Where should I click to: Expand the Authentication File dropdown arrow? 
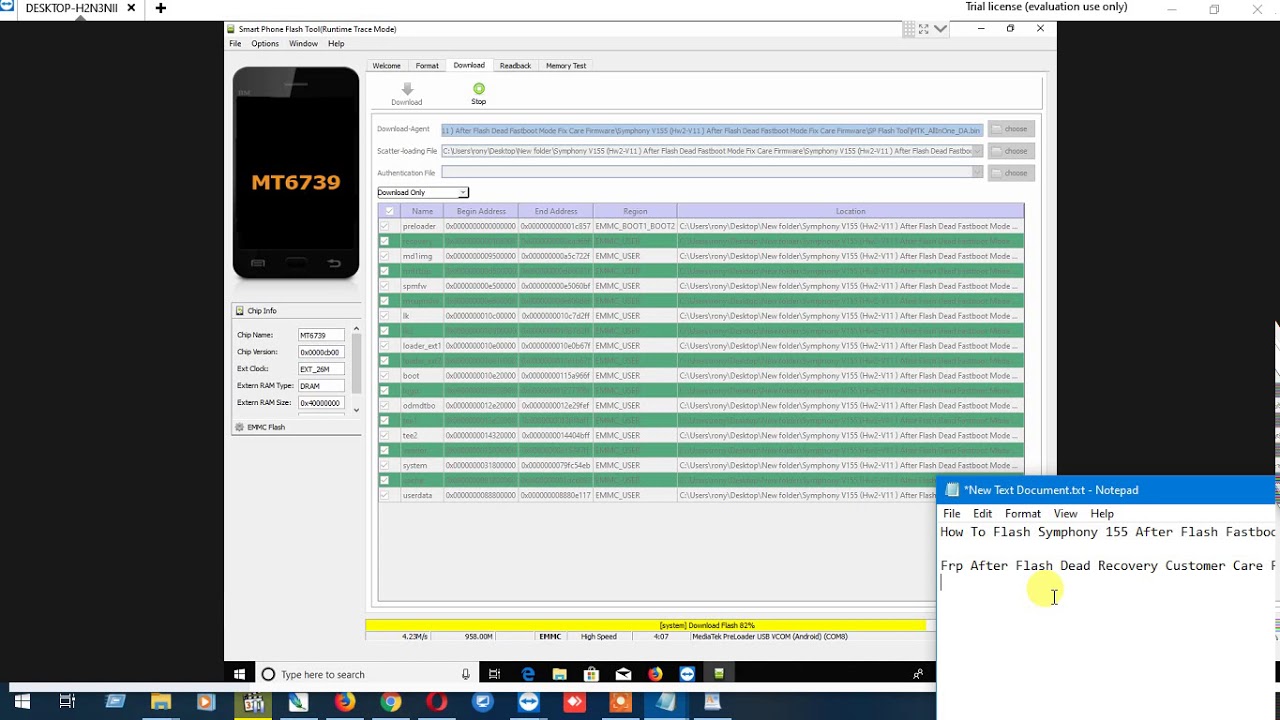(x=977, y=172)
